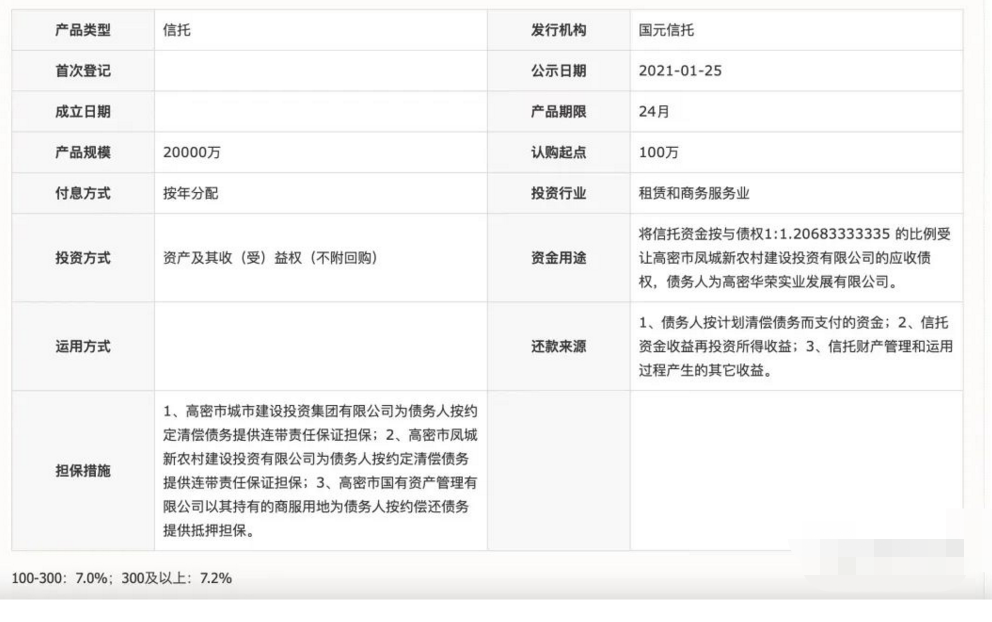Image resolution: width=992 pixels, height=622 pixels.
Task: Select the 成立日期 label cell
Action: [x=83, y=111]
